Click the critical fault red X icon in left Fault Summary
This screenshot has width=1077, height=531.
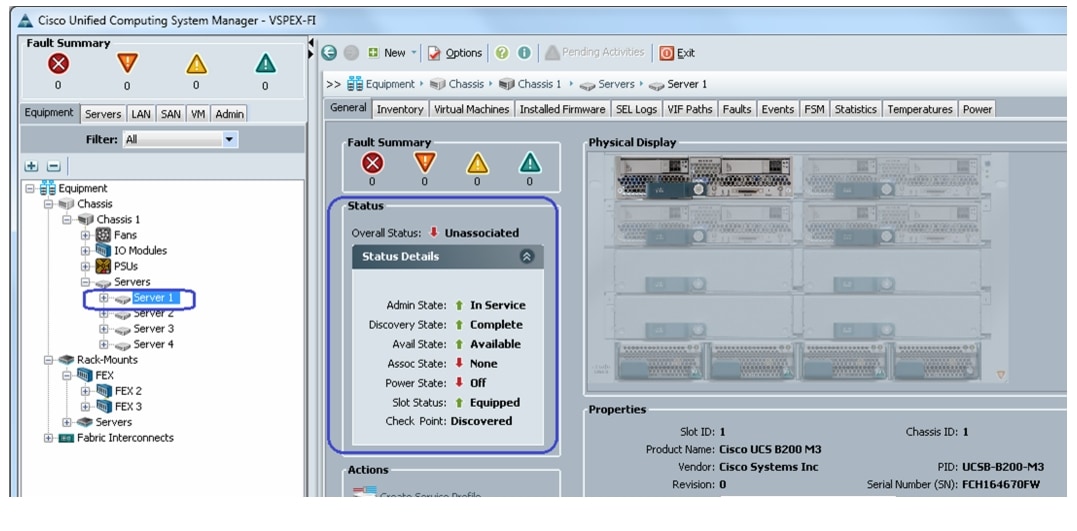[57, 64]
